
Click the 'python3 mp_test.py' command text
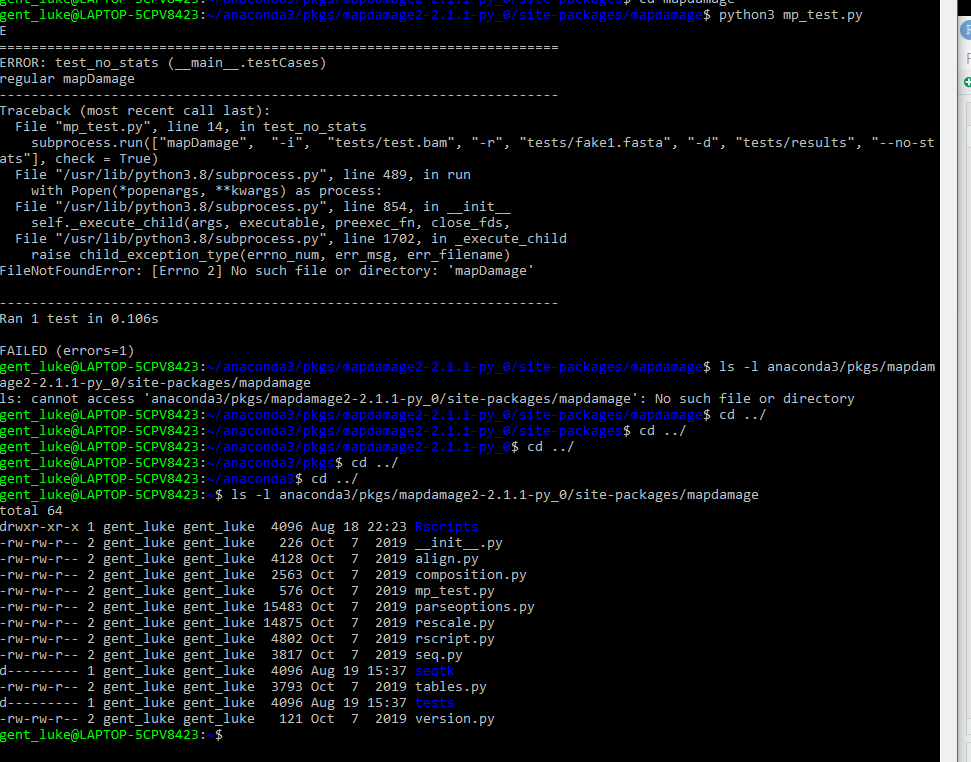point(790,14)
